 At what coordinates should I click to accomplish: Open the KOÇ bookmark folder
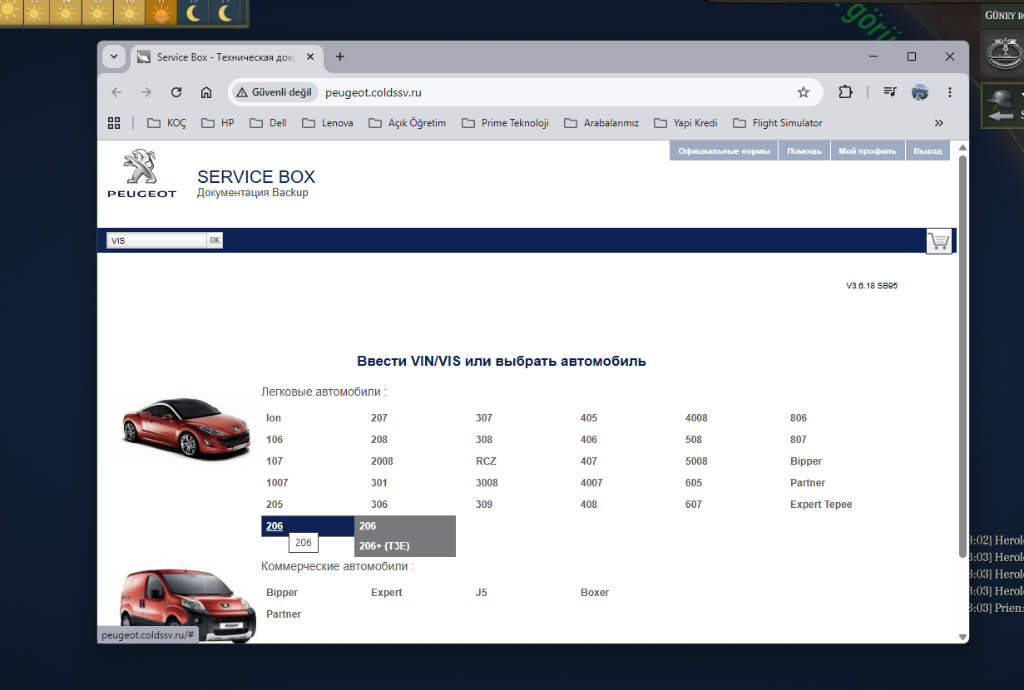167,123
